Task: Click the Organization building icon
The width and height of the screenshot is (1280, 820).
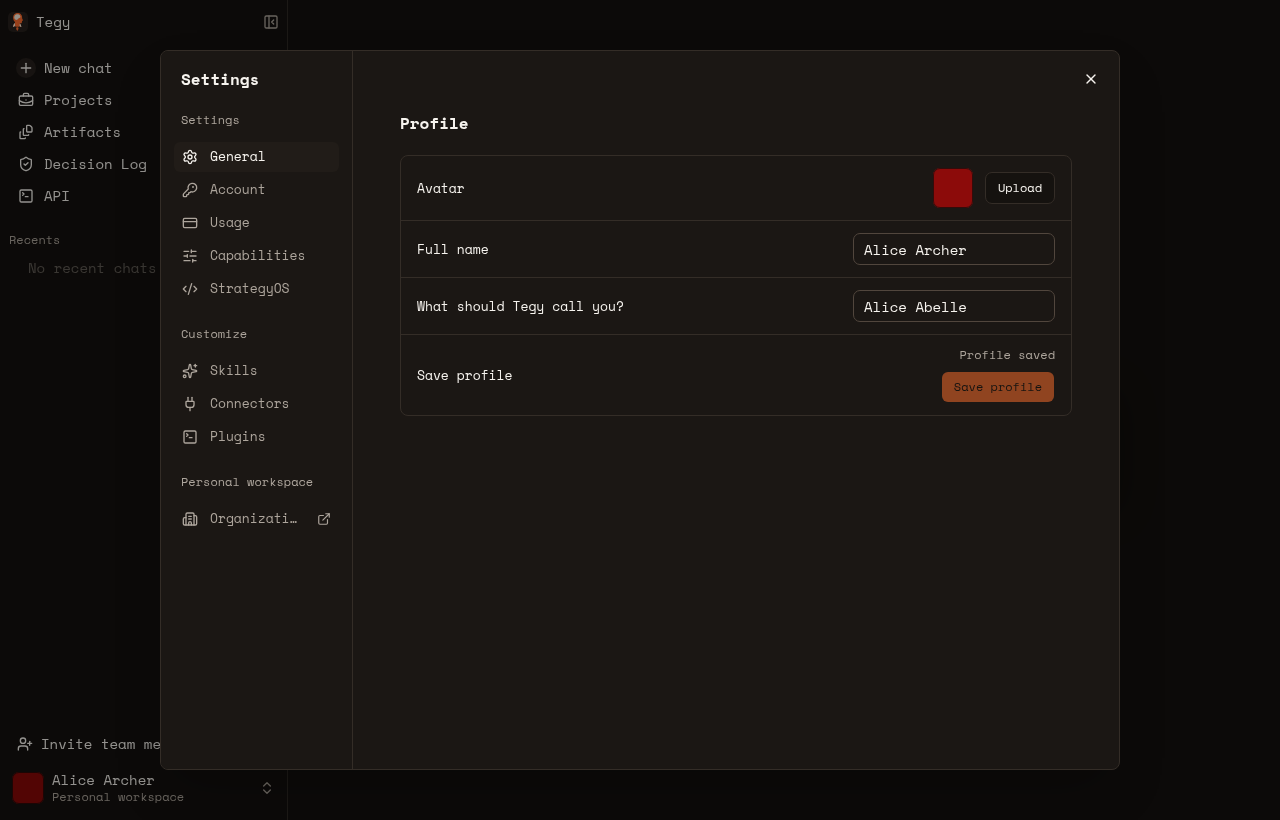Action: [x=190, y=519]
